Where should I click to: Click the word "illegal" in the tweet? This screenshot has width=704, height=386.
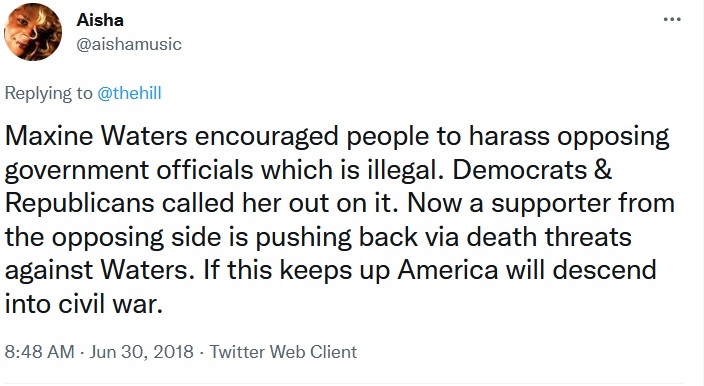tap(404, 169)
